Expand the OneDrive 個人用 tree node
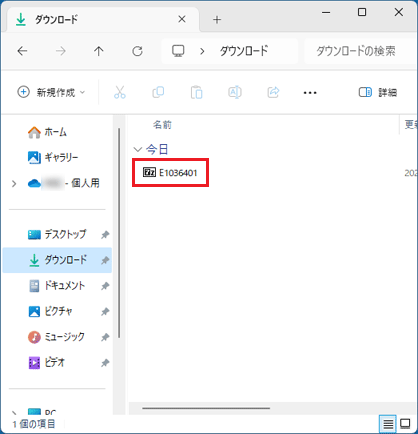 14,183
